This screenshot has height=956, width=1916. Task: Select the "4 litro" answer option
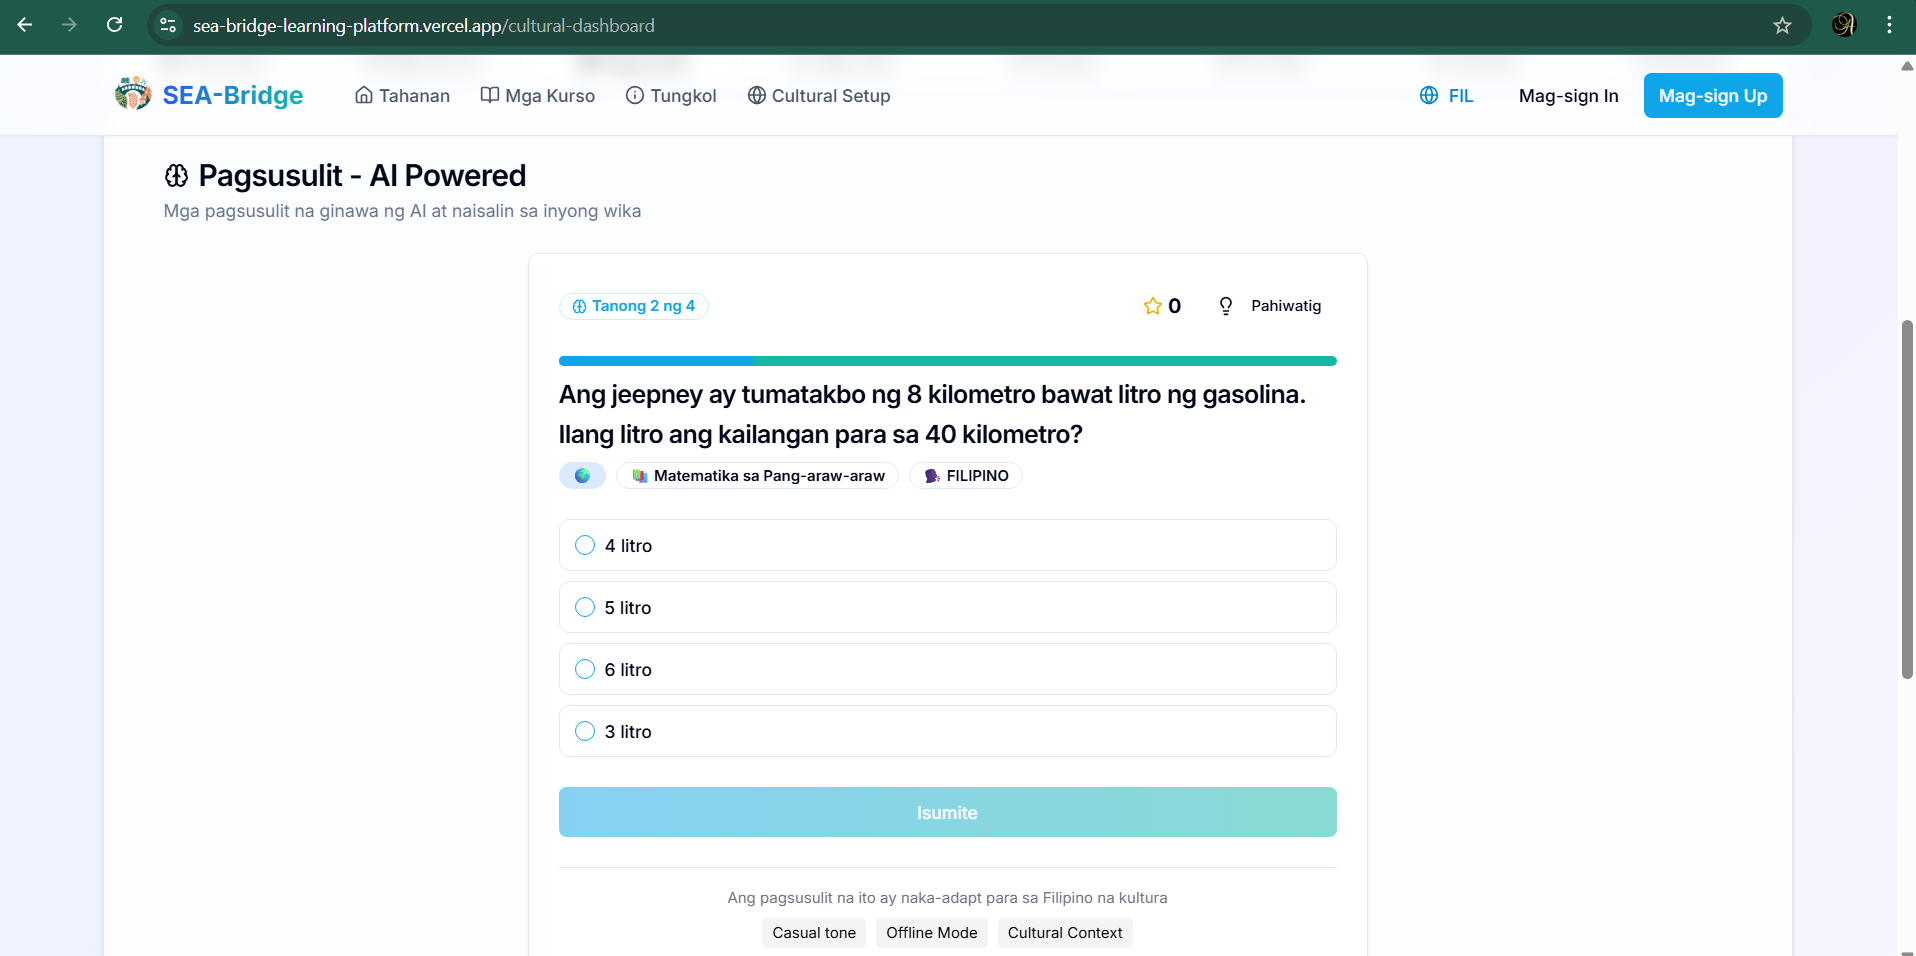click(x=585, y=545)
